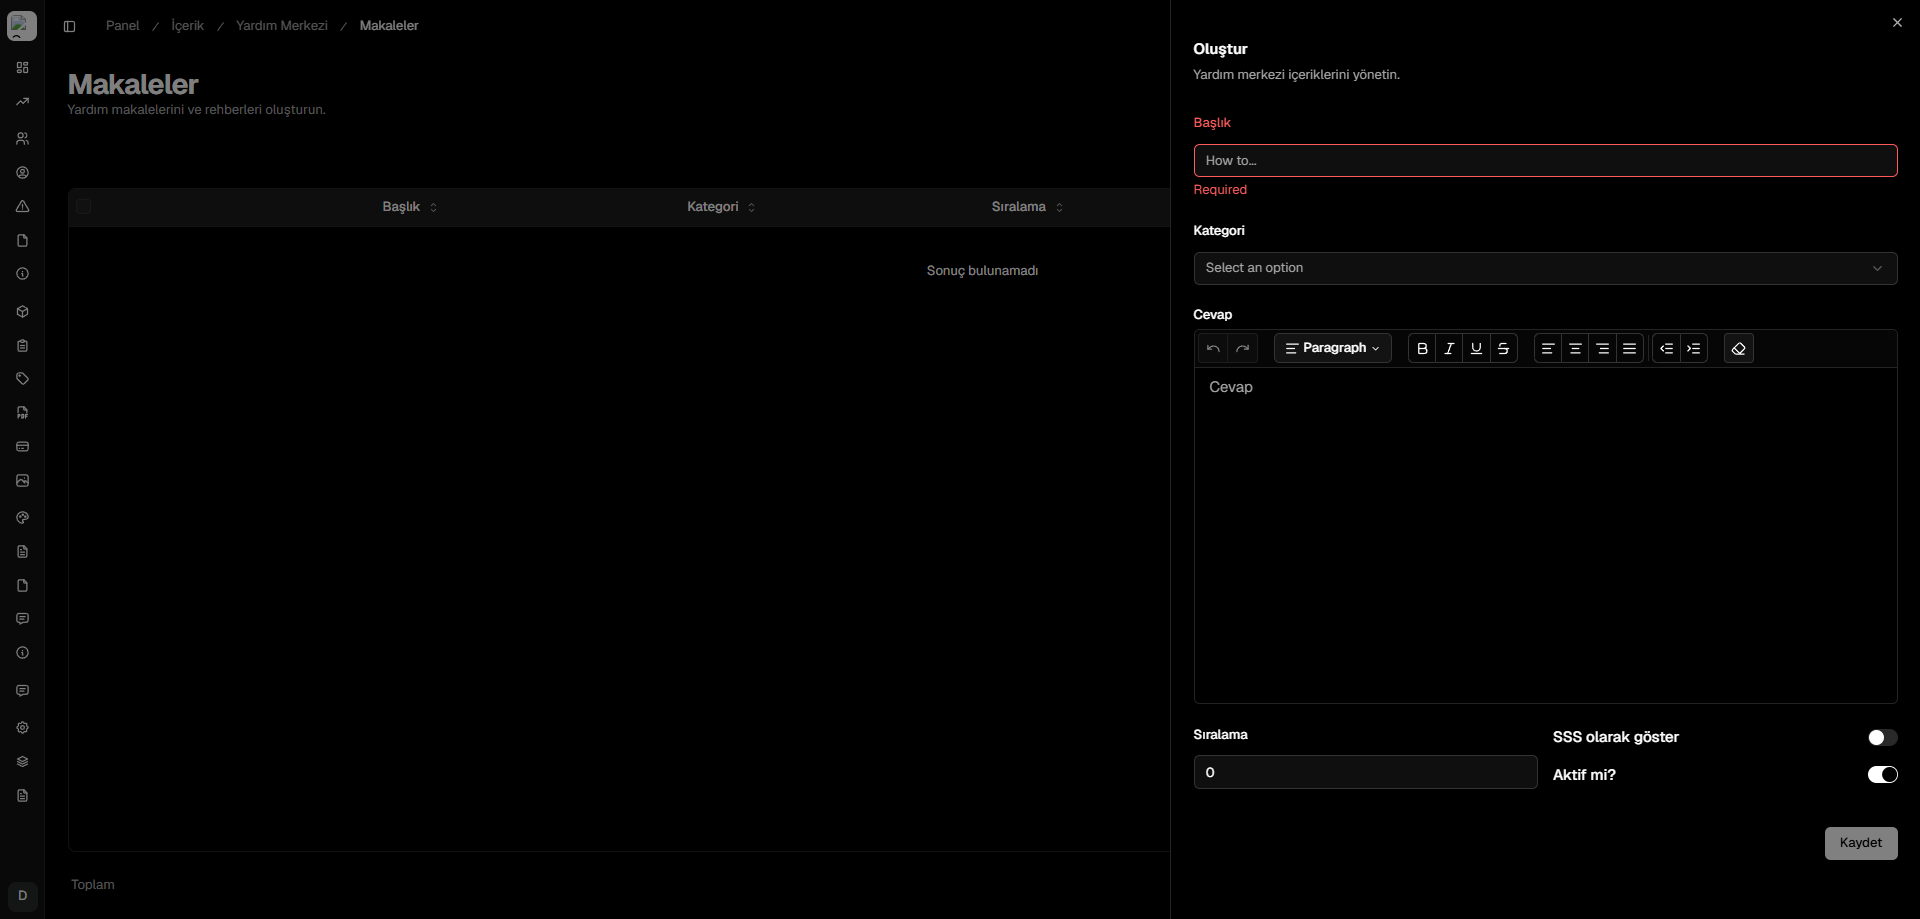The width and height of the screenshot is (1920, 919).
Task: Sort the table by Başlık column
Action: (x=410, y=207)
